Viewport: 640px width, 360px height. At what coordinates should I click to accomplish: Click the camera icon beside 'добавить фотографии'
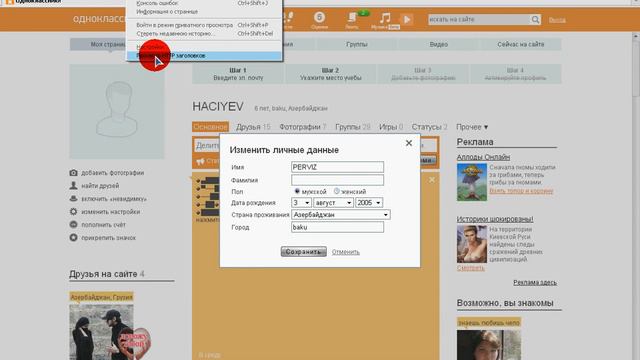click(x=73, y=173)
